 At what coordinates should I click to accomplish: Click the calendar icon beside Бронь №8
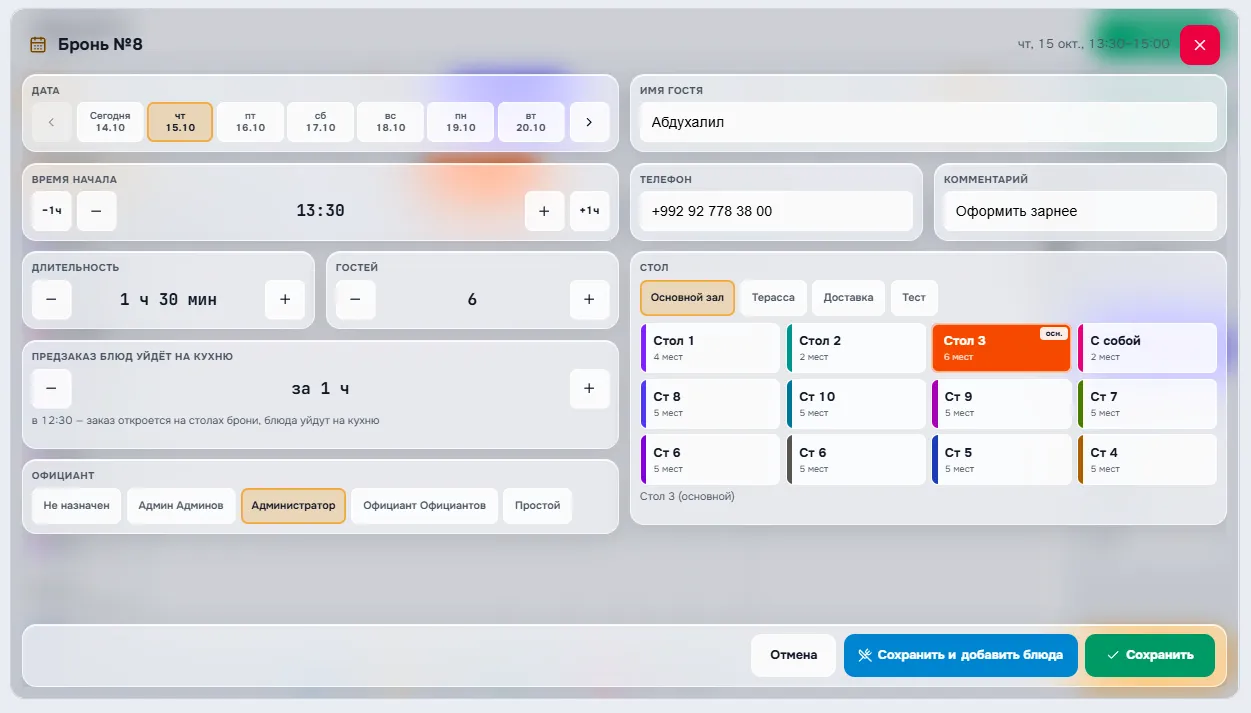38,44
